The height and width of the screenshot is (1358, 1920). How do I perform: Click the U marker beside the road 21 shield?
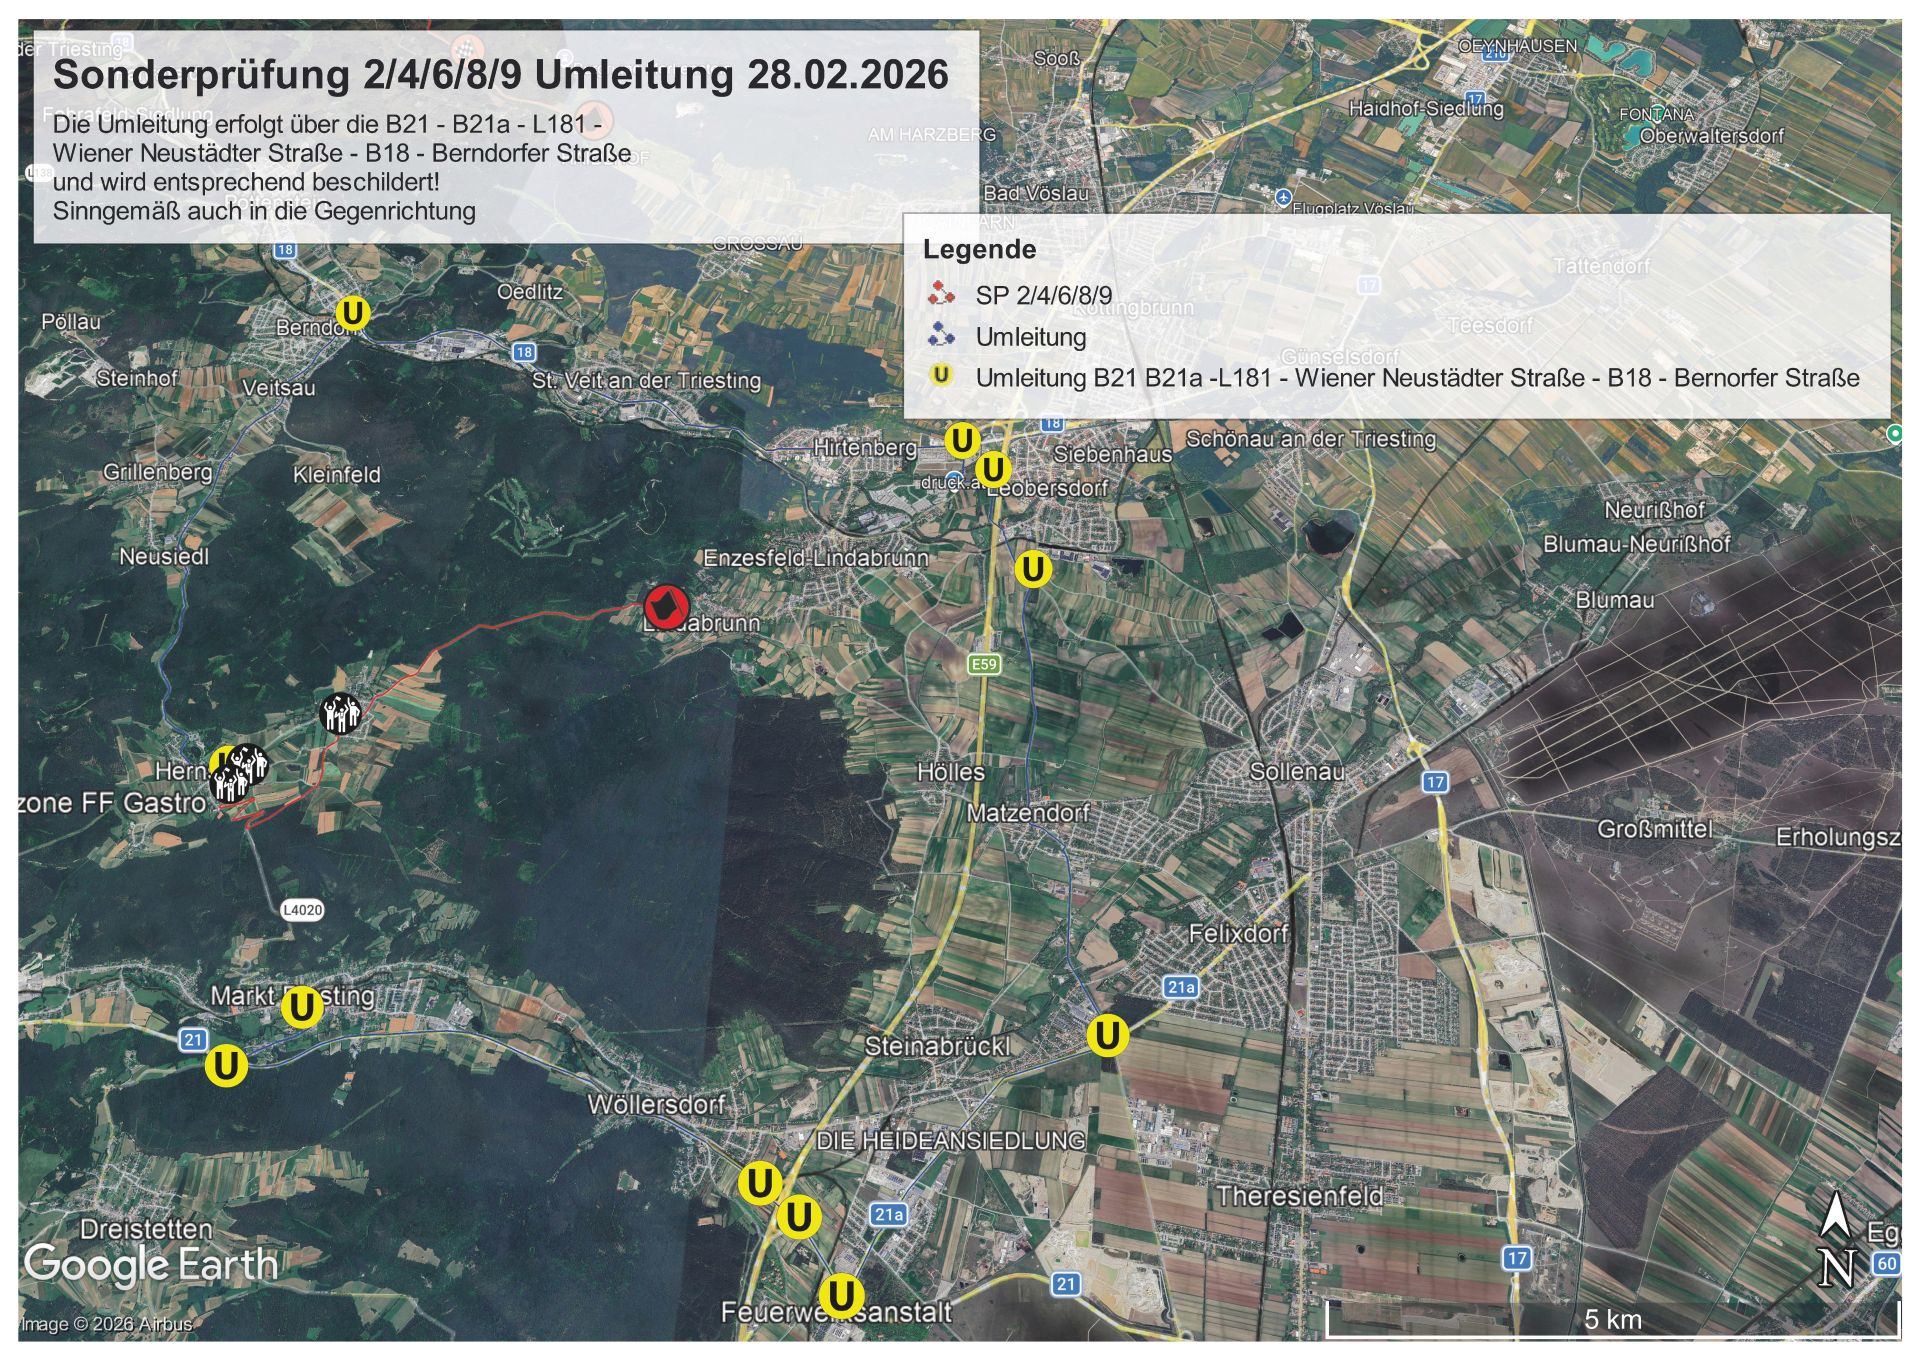click(x=226, y=1065)
